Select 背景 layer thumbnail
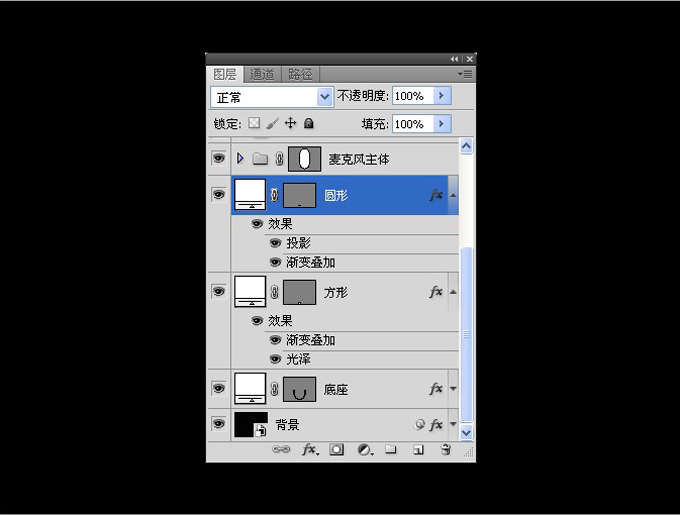The width and height of the screenshot is (680, 515). (x=251, y=424)
